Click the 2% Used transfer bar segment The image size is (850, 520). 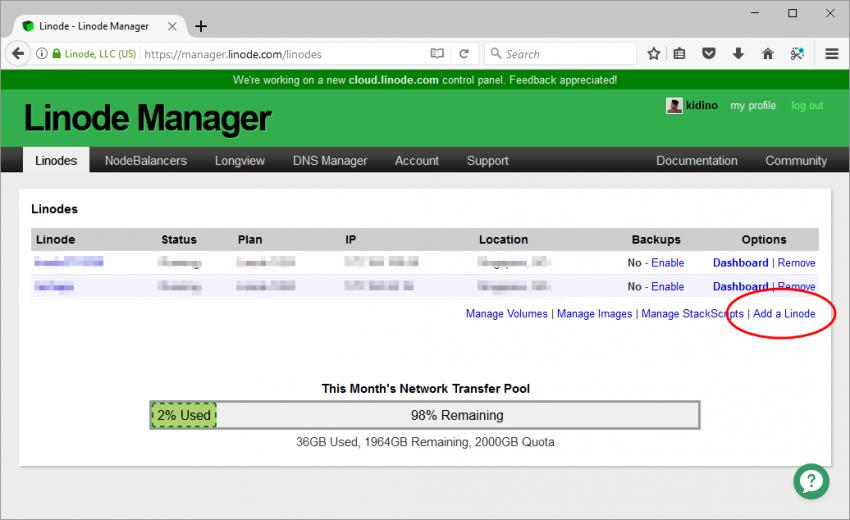click(183, 415)
